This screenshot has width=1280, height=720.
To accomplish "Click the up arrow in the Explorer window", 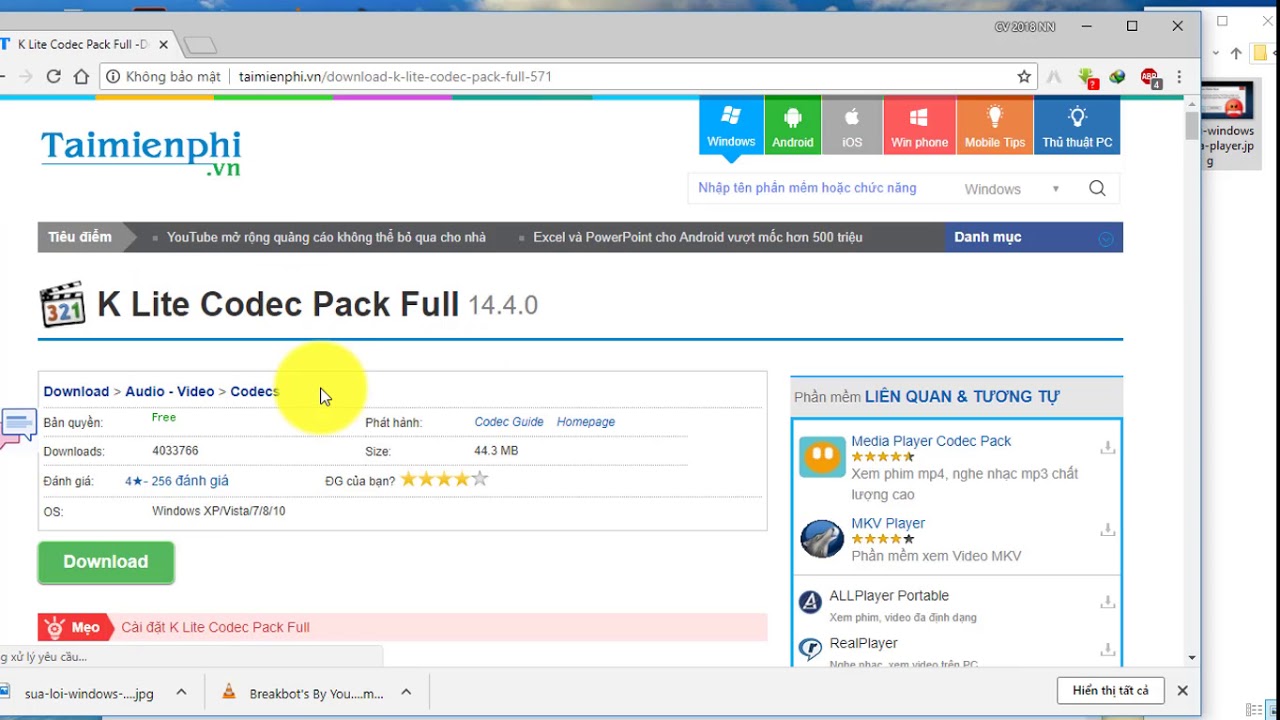I will (1236, 53).
